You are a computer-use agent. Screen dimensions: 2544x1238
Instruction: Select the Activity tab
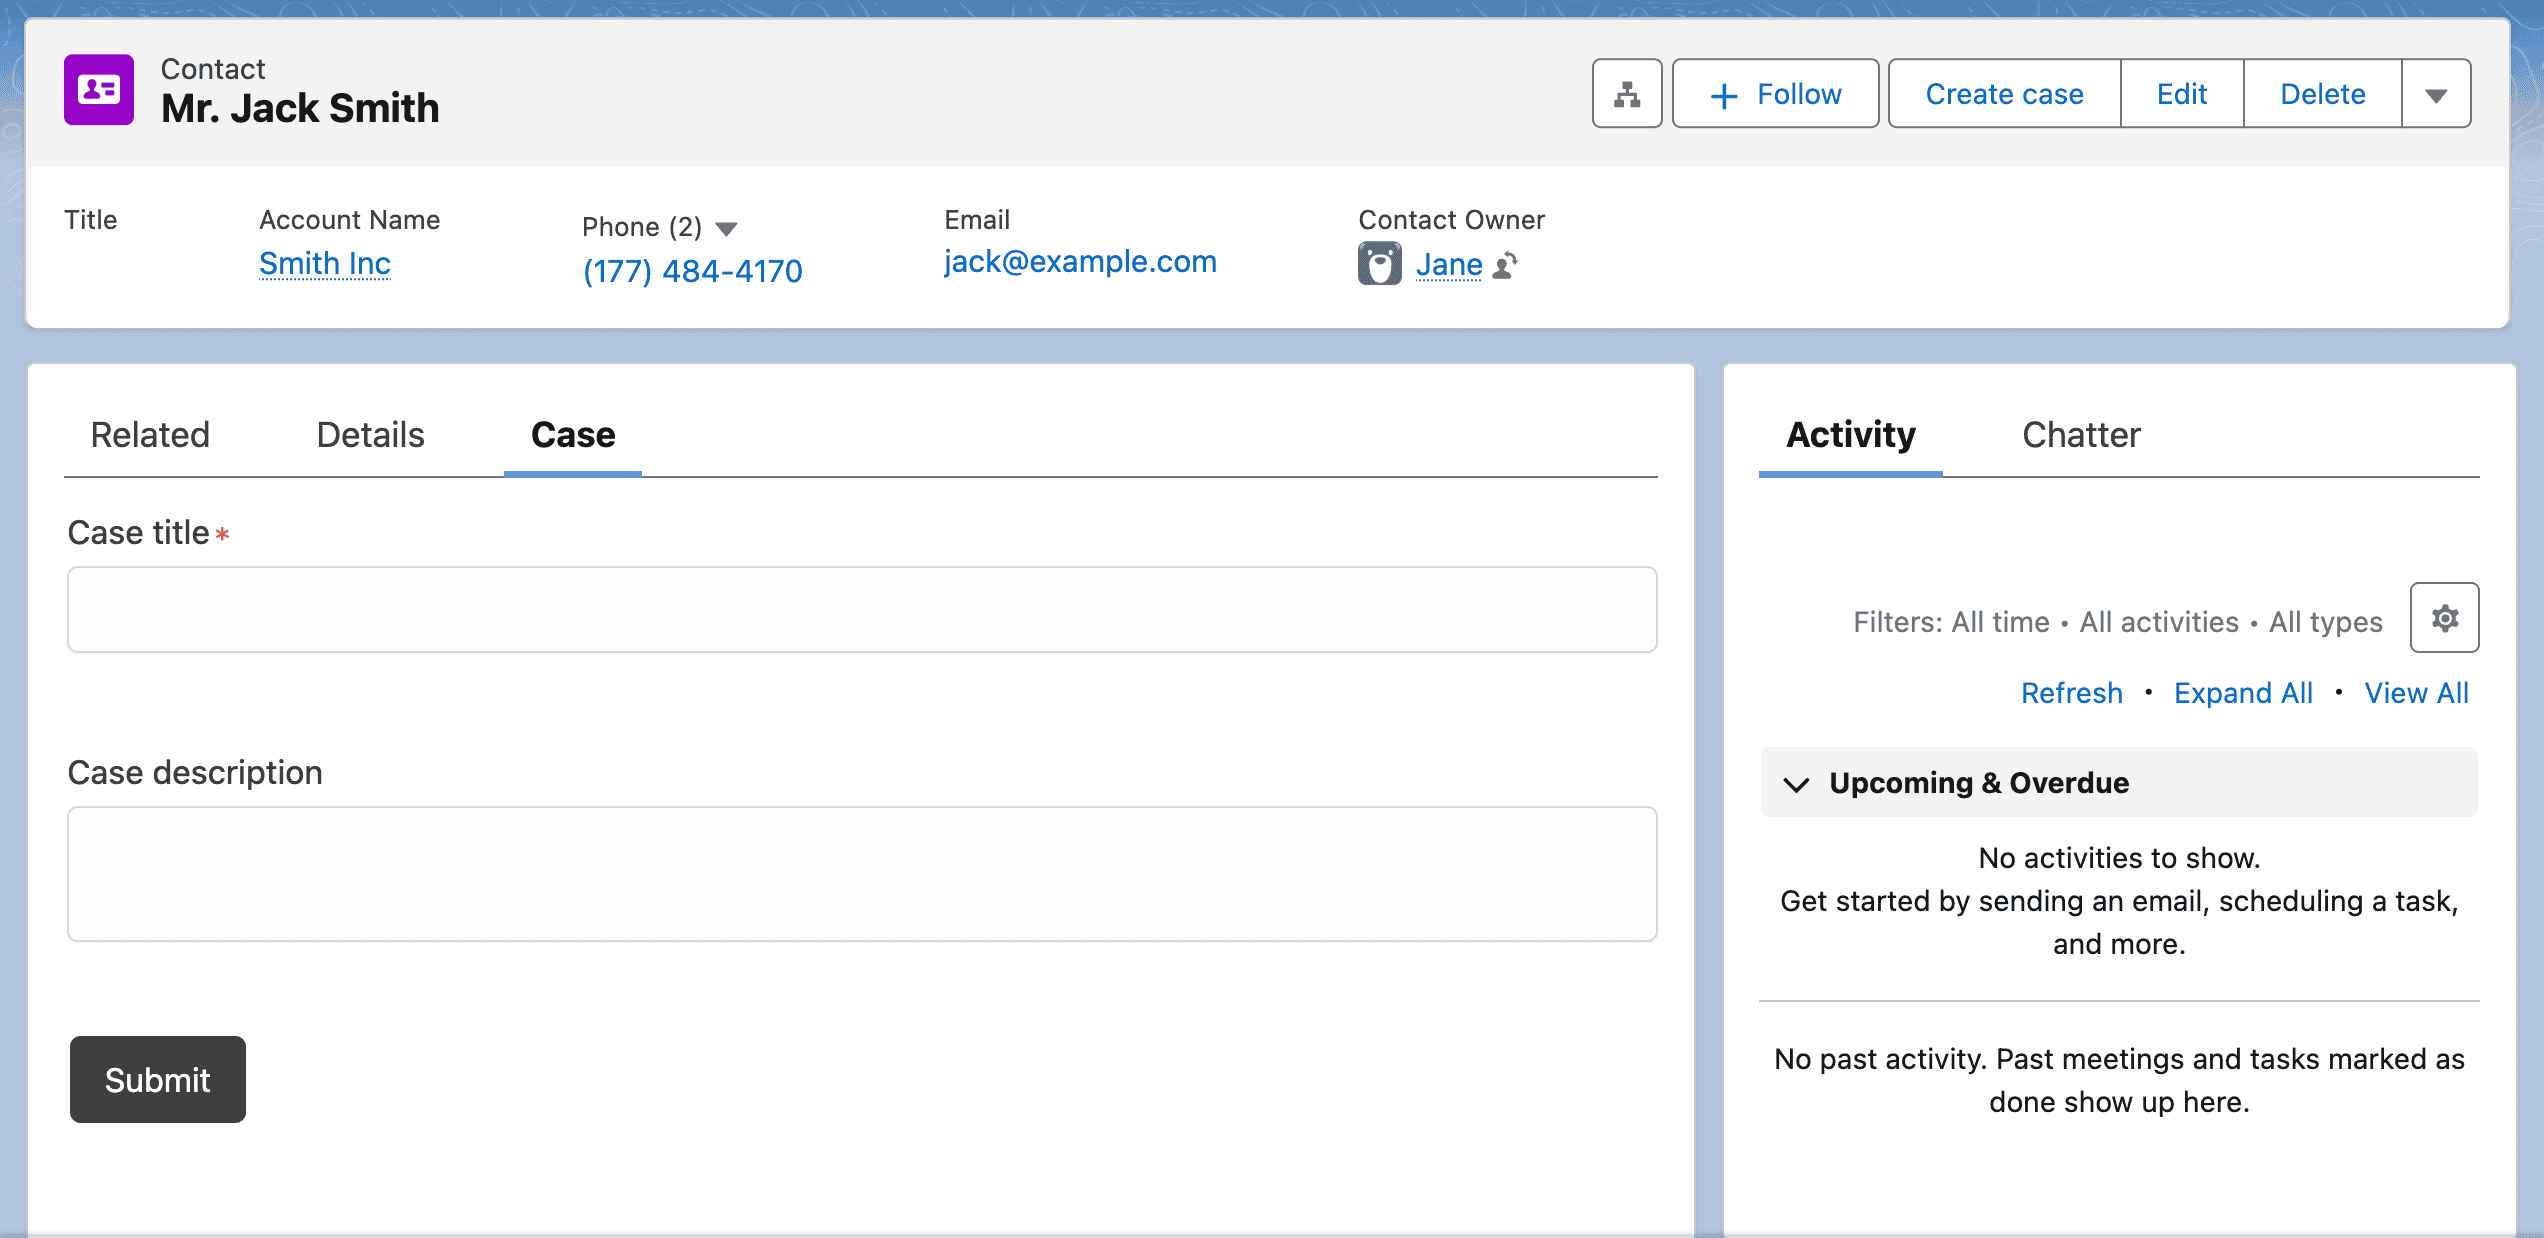coord(1849,435)
